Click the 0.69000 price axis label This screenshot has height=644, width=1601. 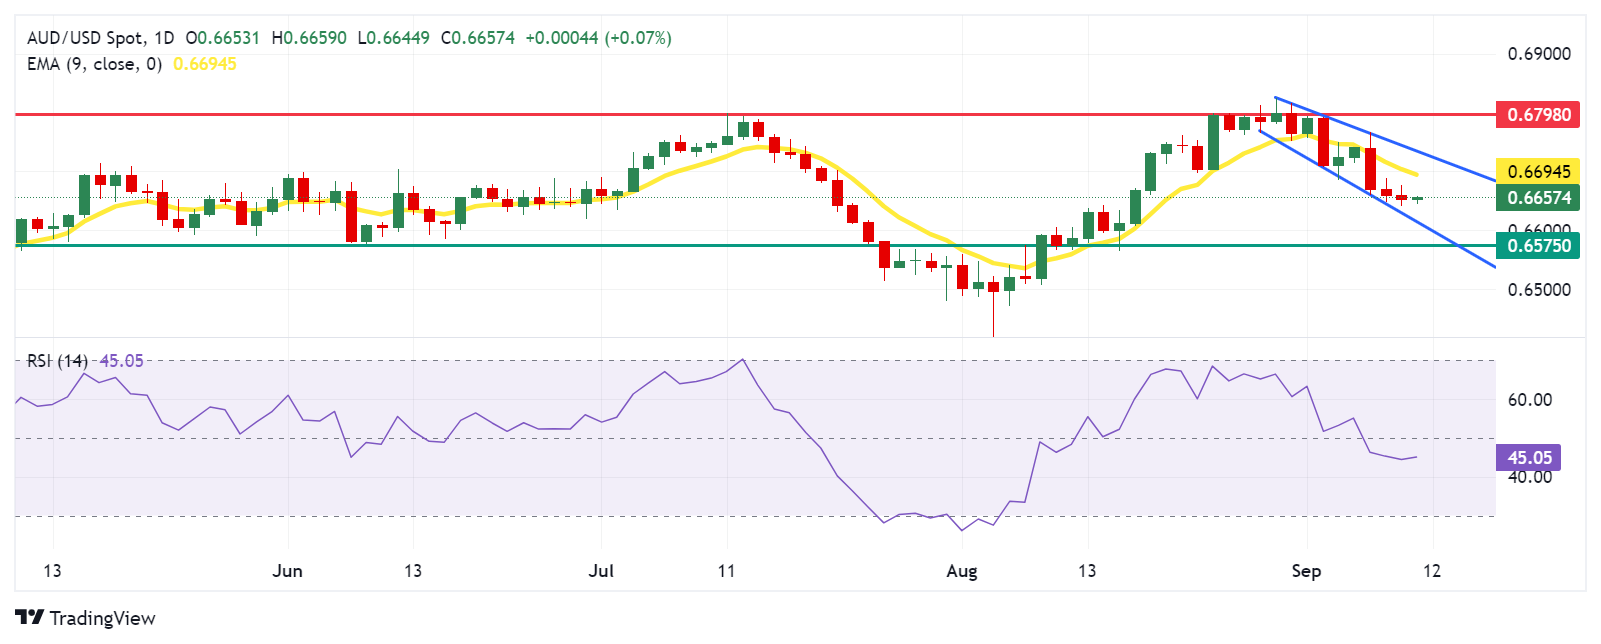[x=1539, y=54]
